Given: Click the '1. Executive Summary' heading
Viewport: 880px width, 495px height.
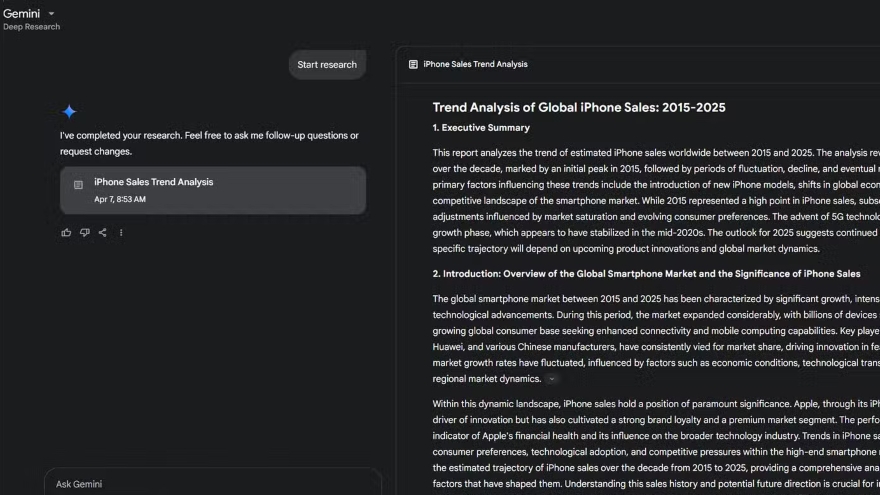Looking at the screenshot, I should coord(481,128).
